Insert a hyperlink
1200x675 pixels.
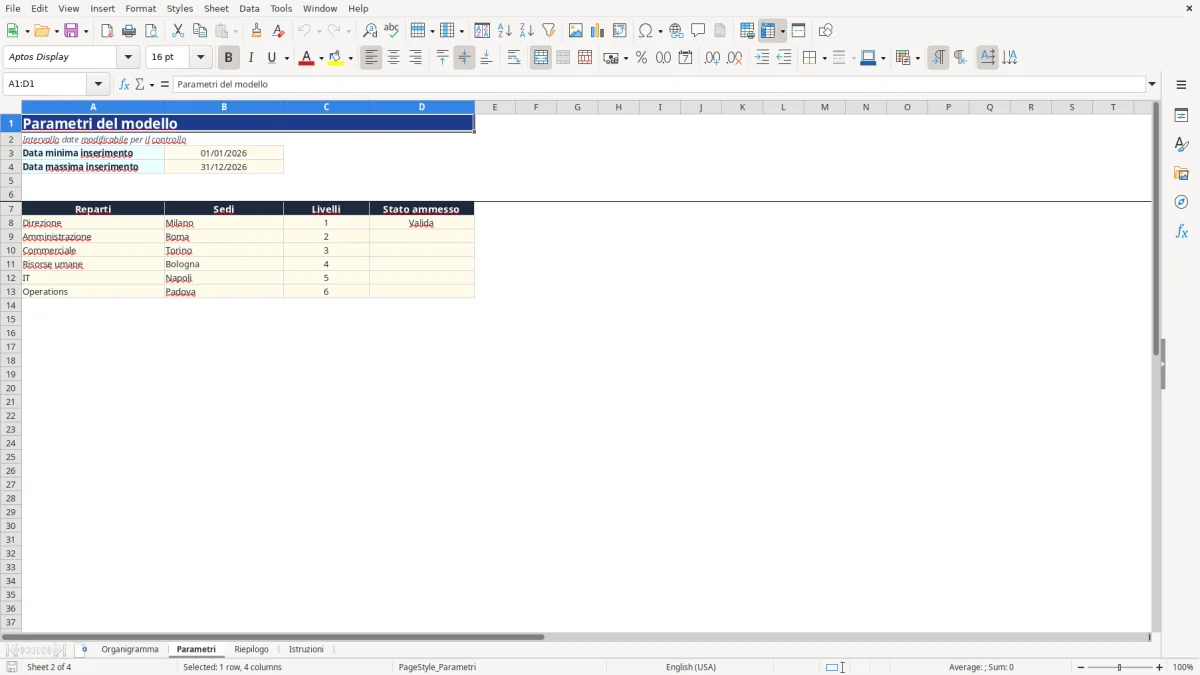coord(676,31)
